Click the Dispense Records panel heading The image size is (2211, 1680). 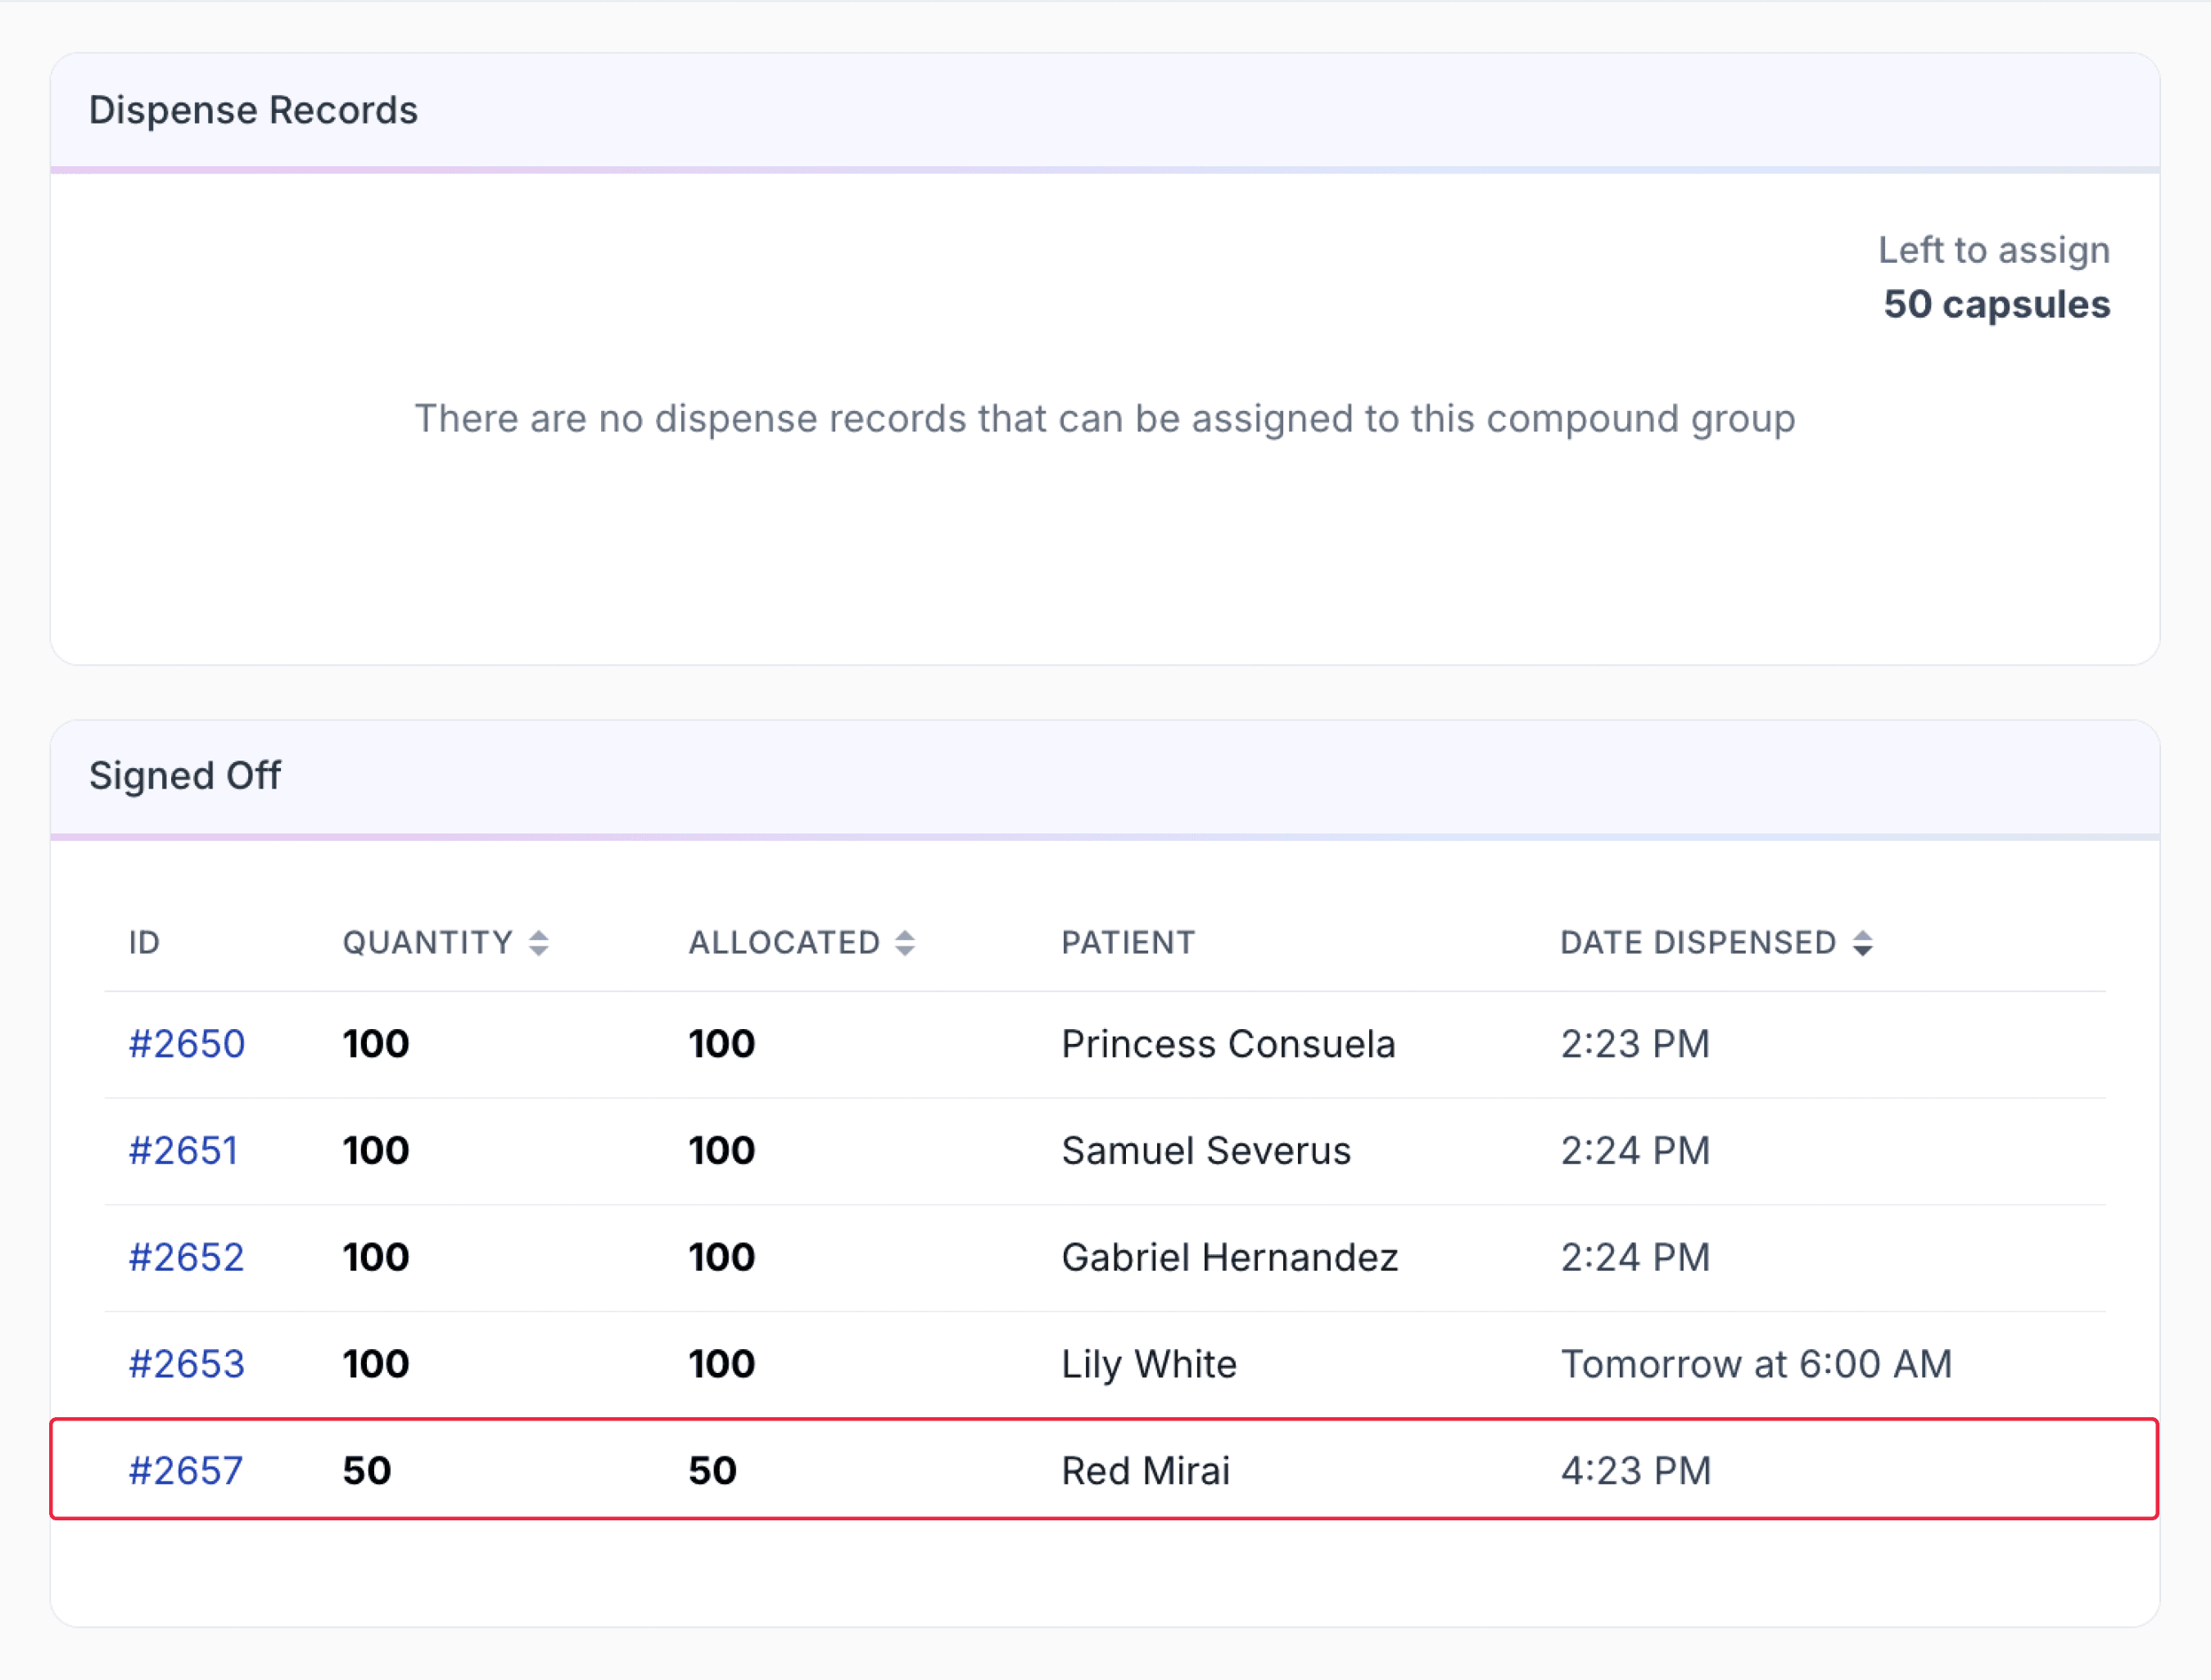(253, 110)
